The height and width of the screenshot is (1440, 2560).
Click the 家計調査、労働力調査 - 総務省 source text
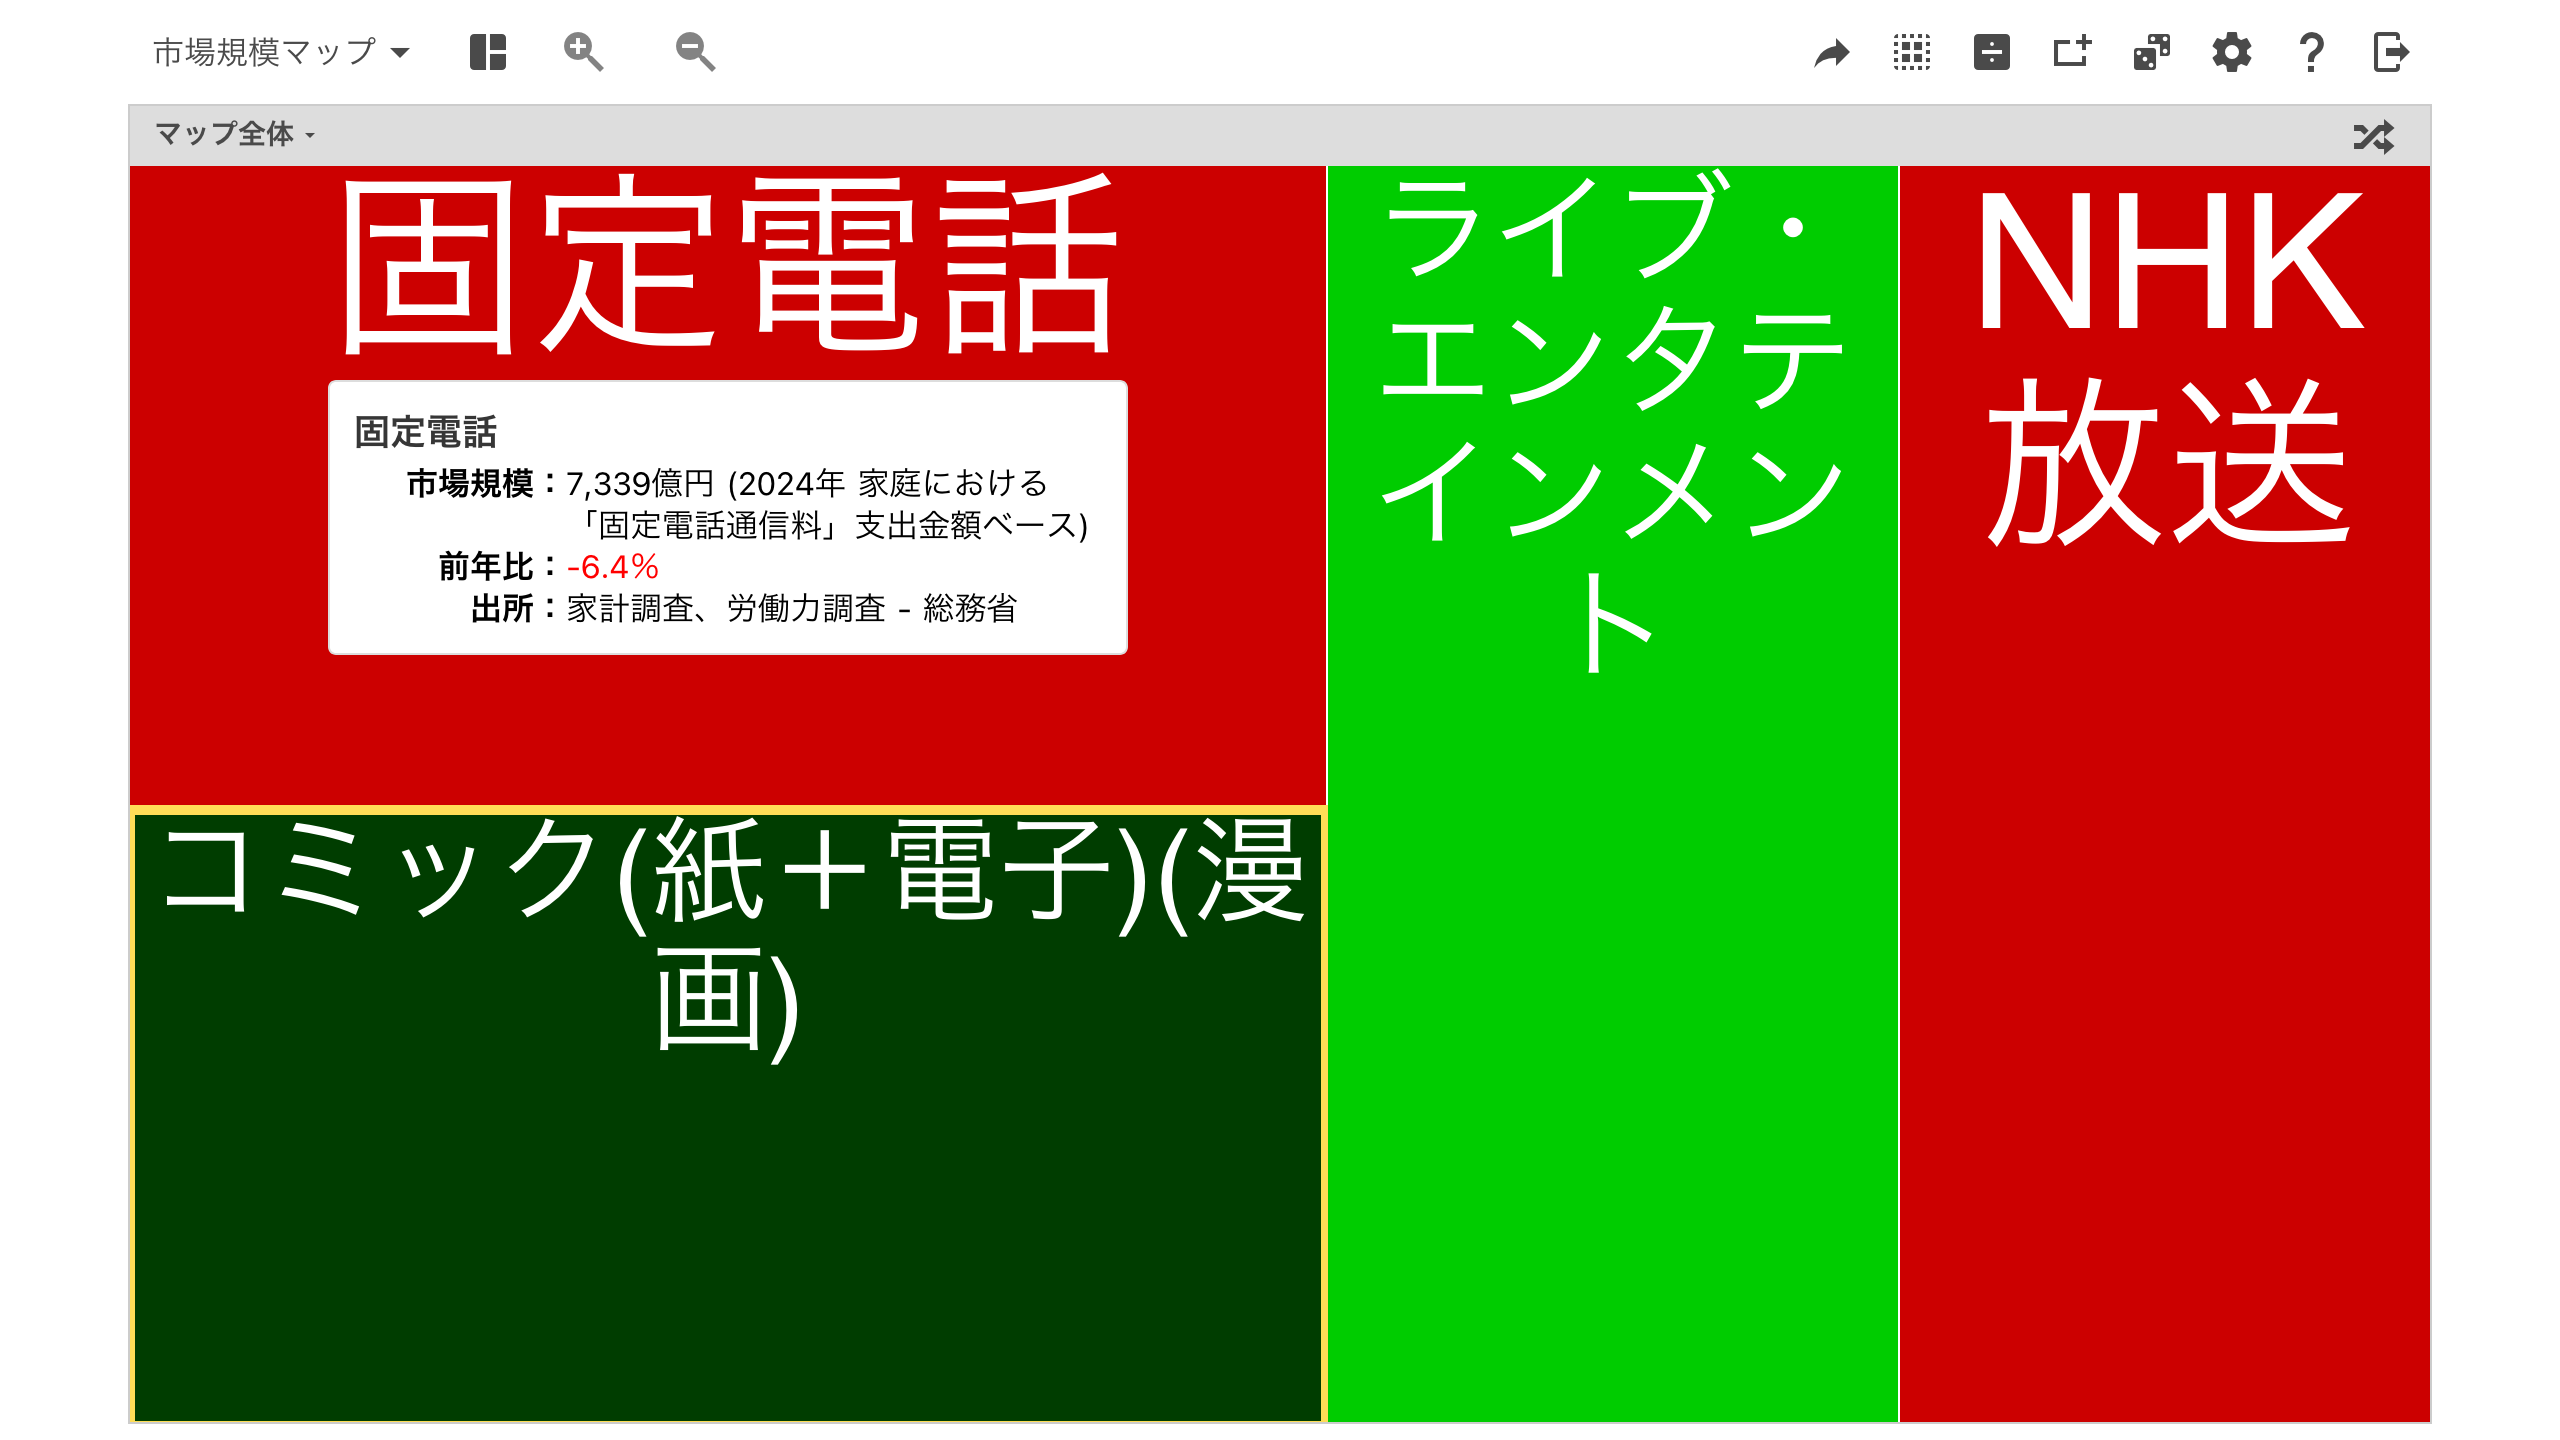pos(792,608)
